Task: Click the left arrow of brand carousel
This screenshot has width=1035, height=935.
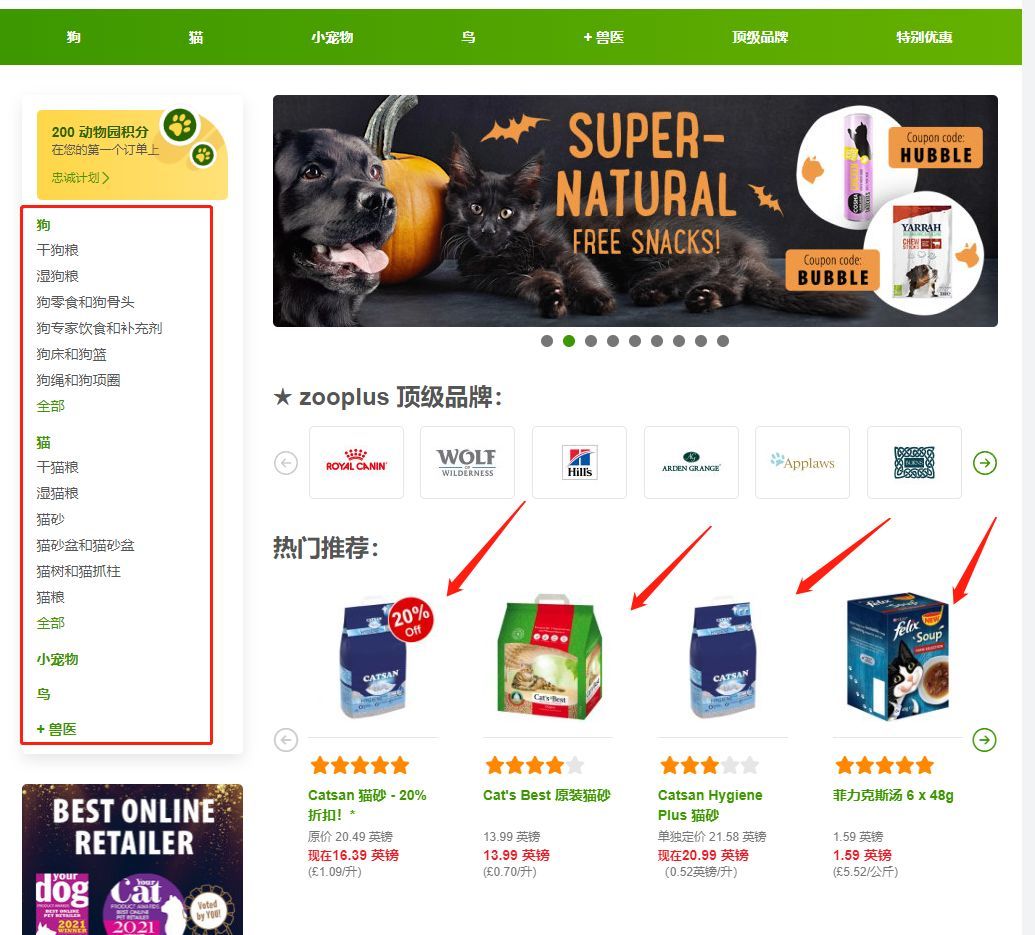Action: (286, 463)
